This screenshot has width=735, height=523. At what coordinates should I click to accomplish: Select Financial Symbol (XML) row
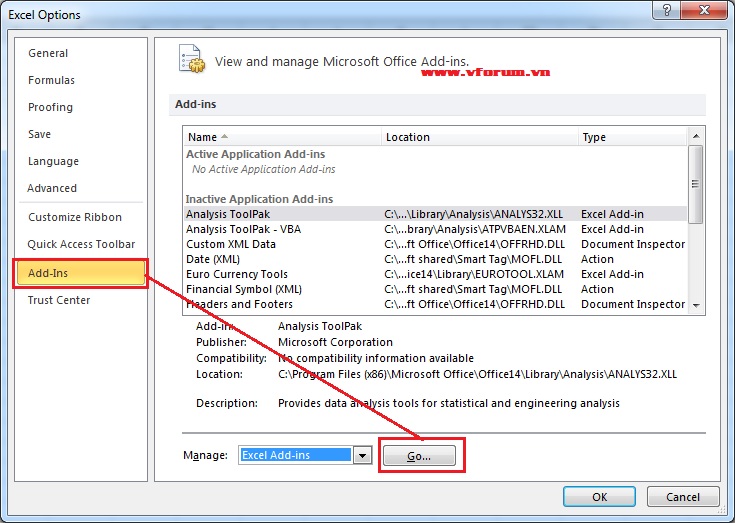(x=435, y=289)
